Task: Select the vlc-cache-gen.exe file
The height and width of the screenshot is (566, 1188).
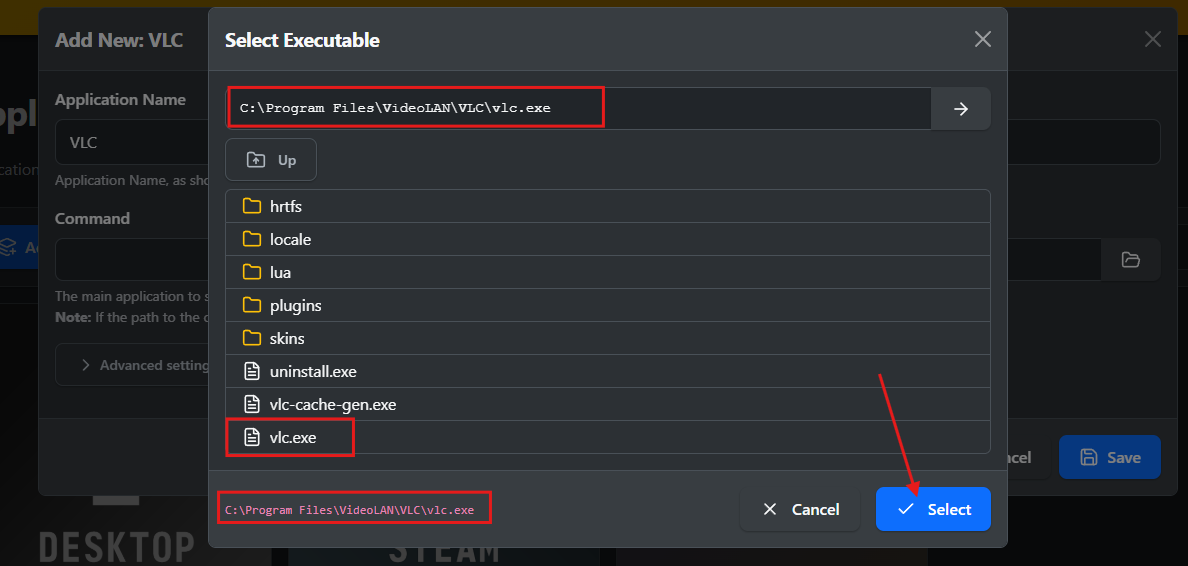Action: pos(608,405)
